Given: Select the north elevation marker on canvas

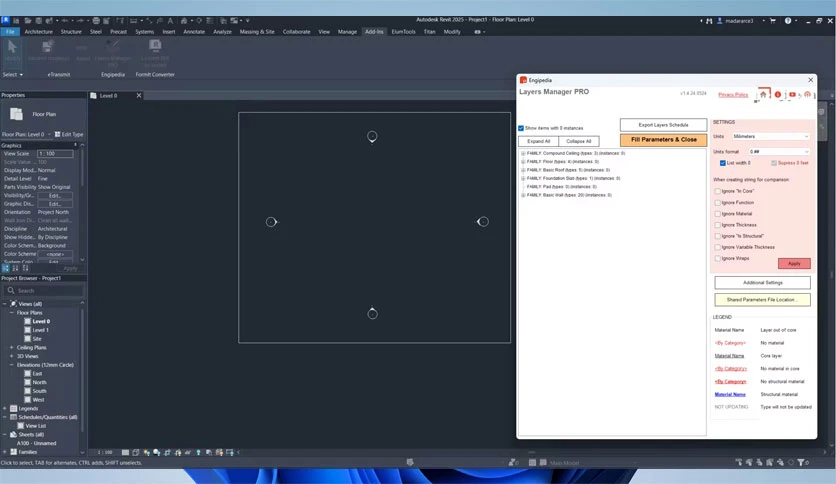Looking at the screenshot, I should click(372, 136).
